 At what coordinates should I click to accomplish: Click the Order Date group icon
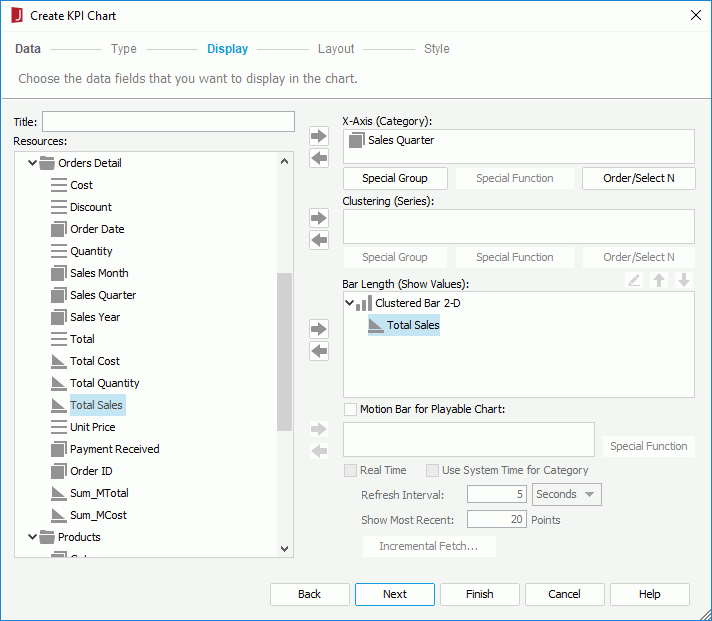click(x=59, y=229)
